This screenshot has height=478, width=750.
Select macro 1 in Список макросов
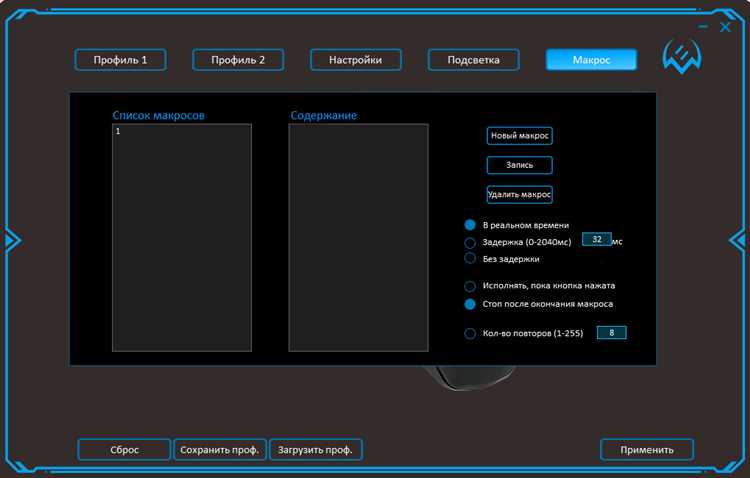tap(182, 131)
